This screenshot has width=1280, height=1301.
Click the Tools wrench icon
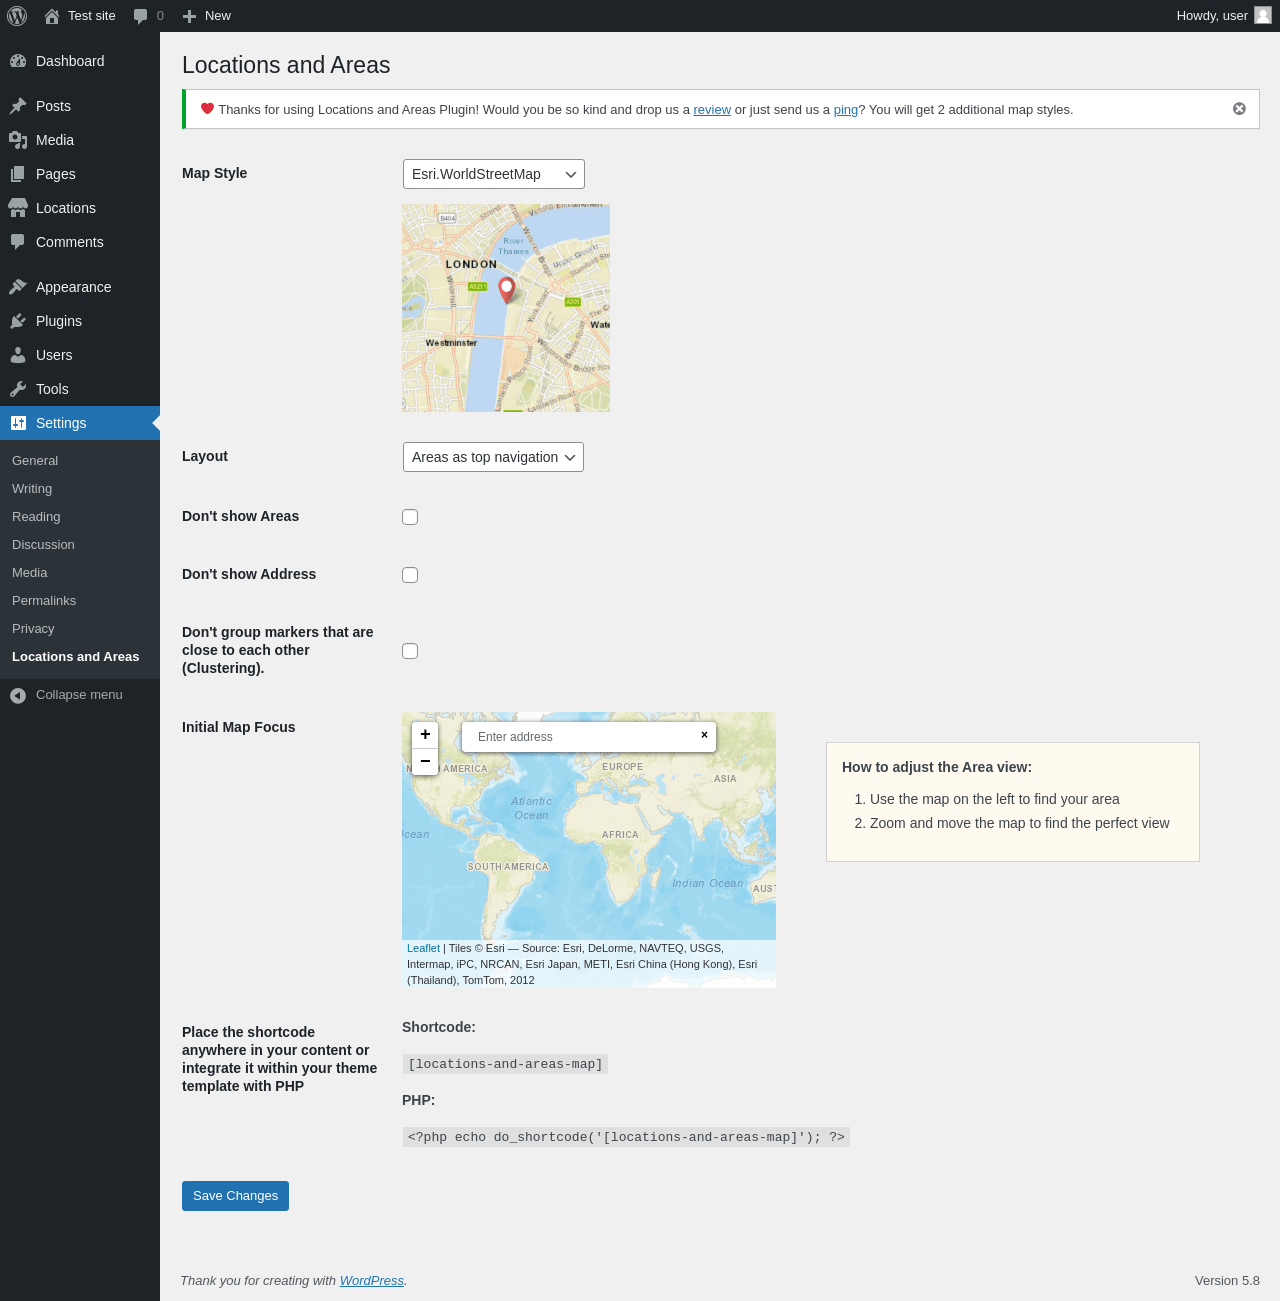18,389
